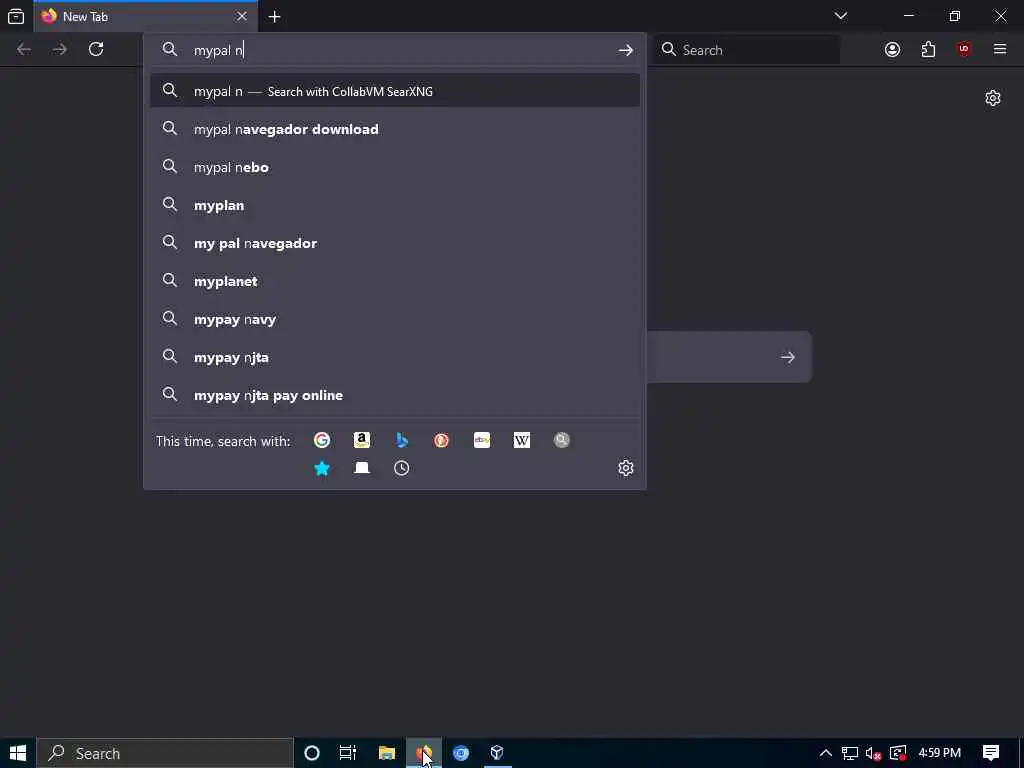Click the Windows taskbar Search box

(x=165, y=753)
